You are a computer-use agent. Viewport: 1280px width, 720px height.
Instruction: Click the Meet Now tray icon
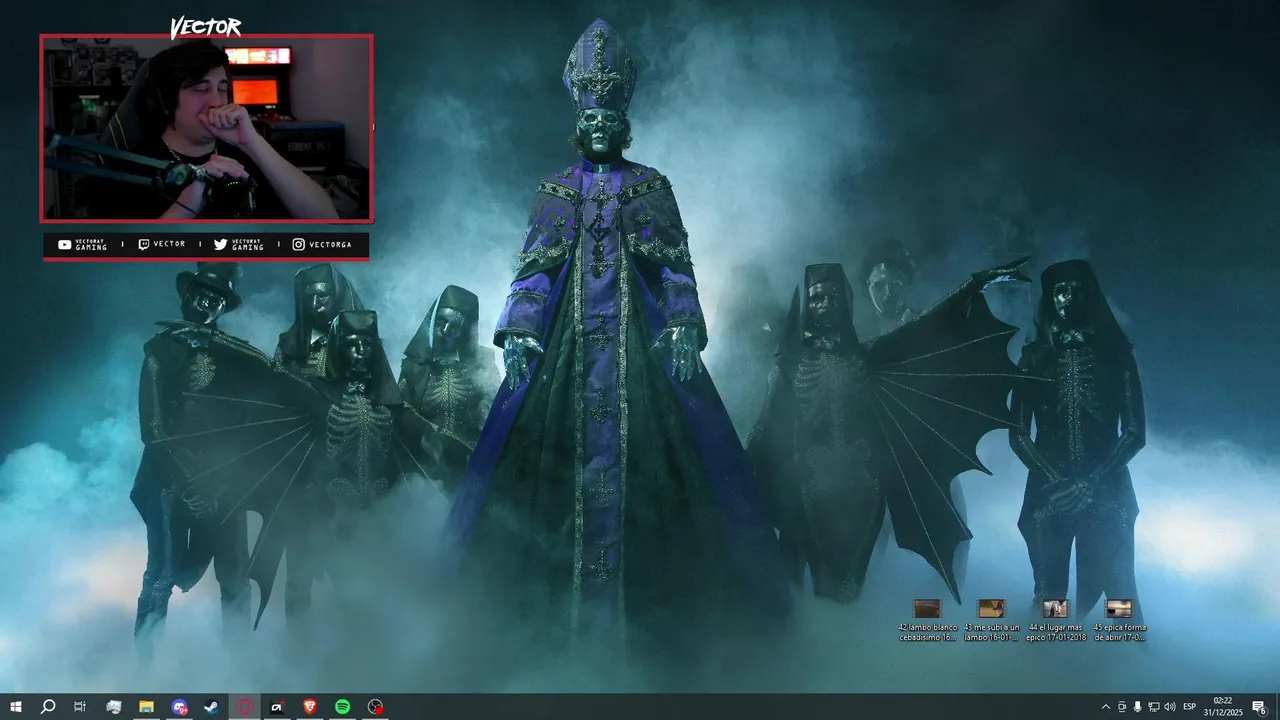coord(1122,707)
